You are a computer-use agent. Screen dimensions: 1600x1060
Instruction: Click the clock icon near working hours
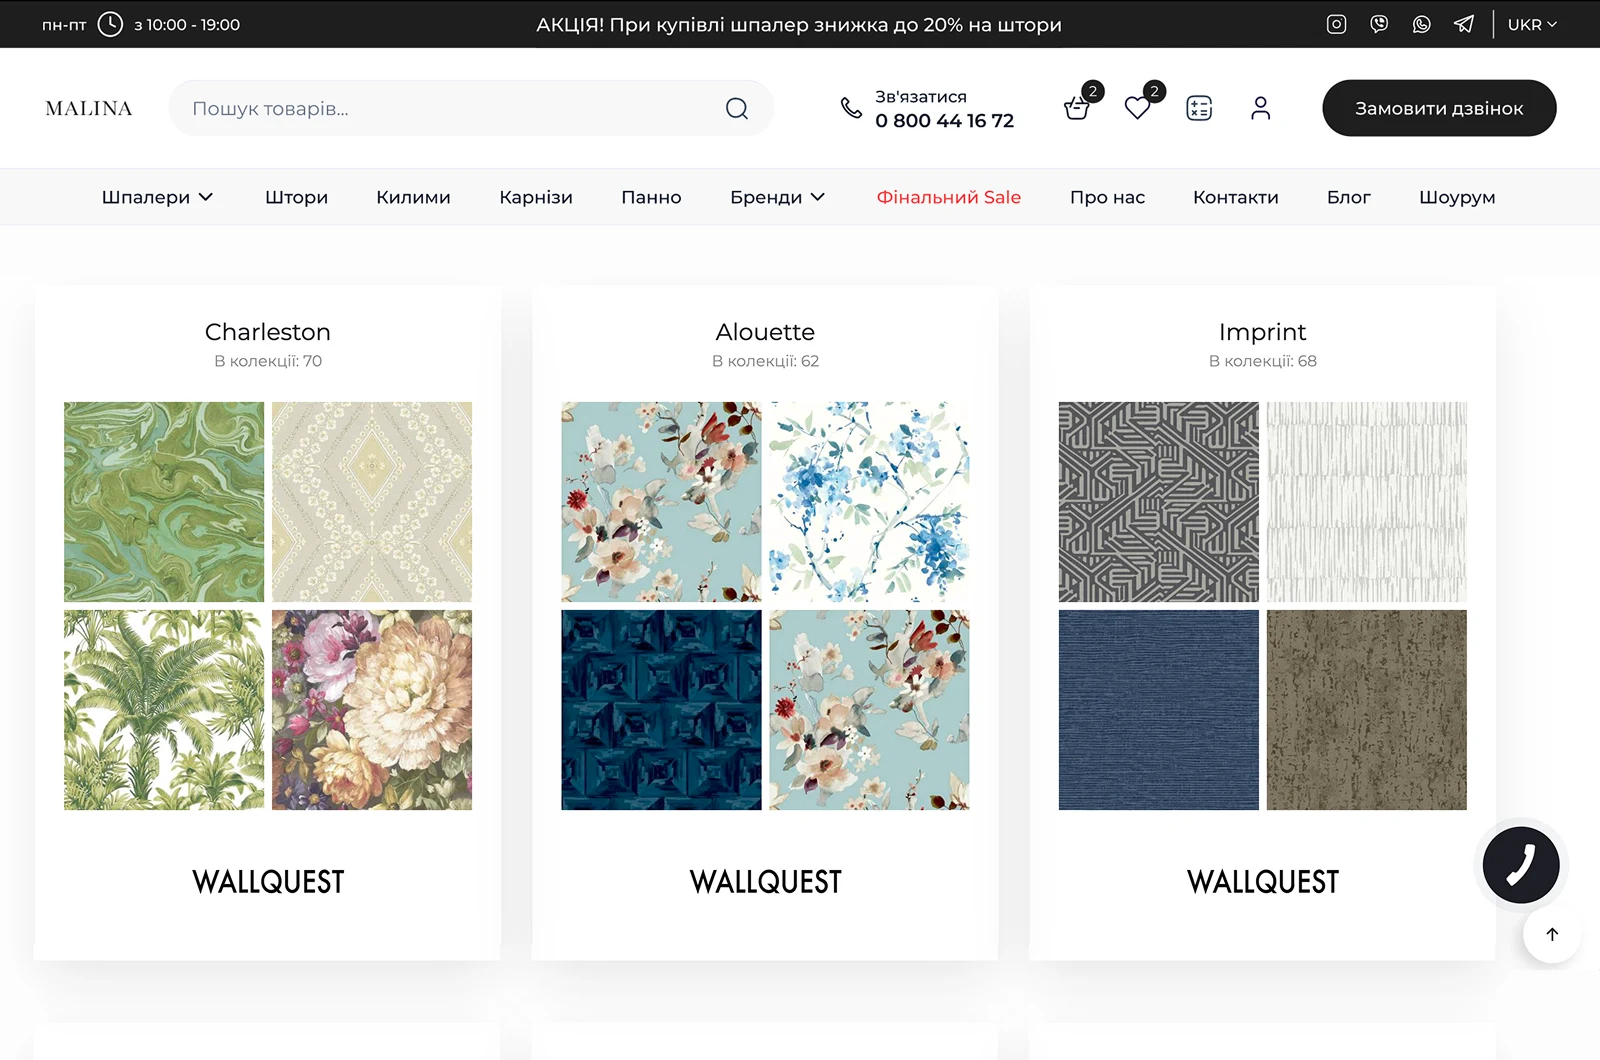(110, 24)
